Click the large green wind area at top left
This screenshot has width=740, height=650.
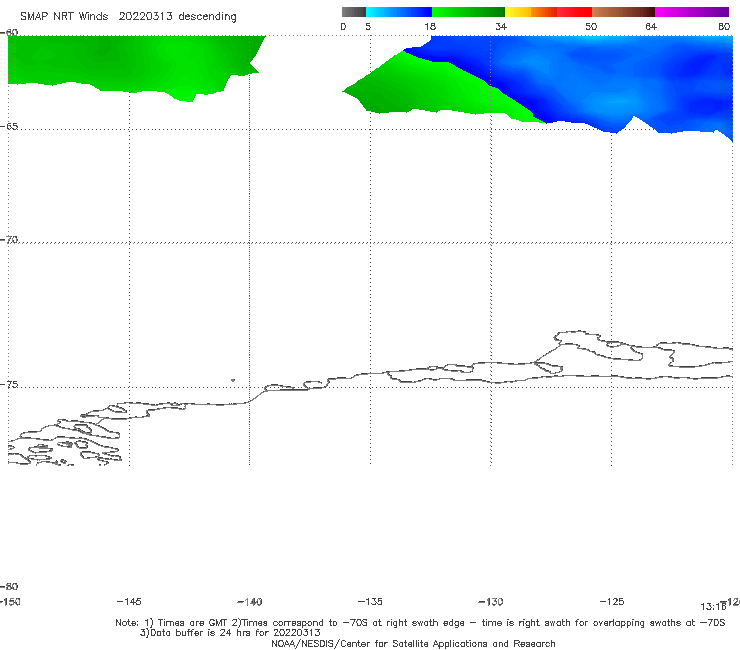pos(127,64)
